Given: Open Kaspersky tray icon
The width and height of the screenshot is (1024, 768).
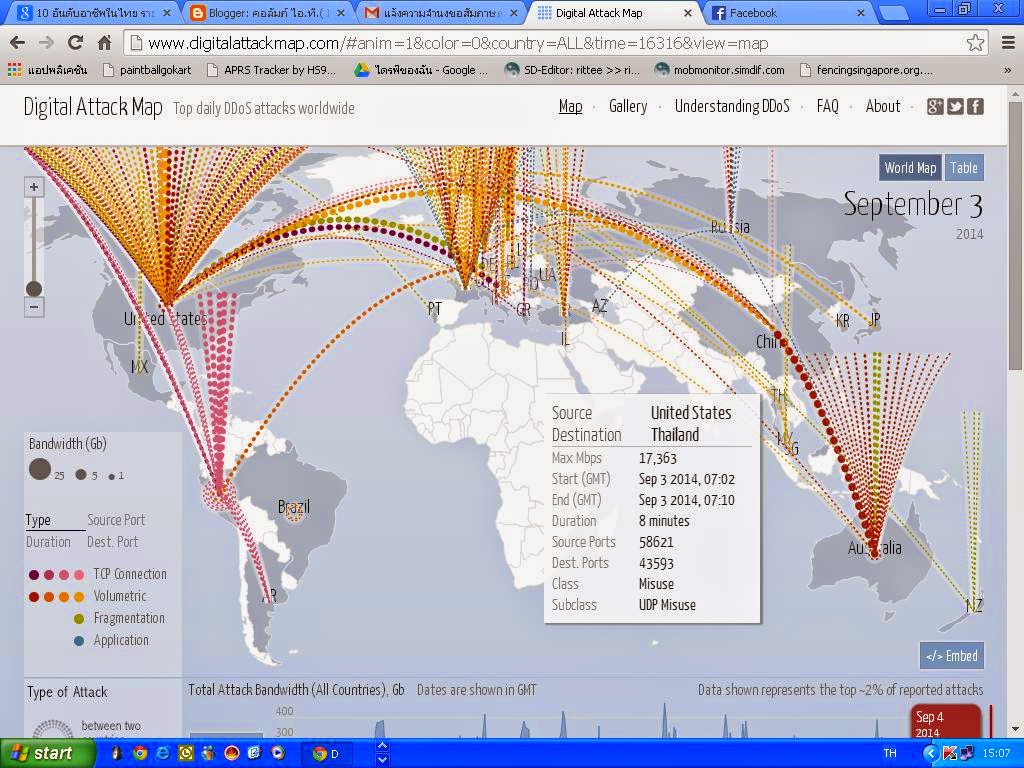Looking at the screenshot, I should point(950,754).
